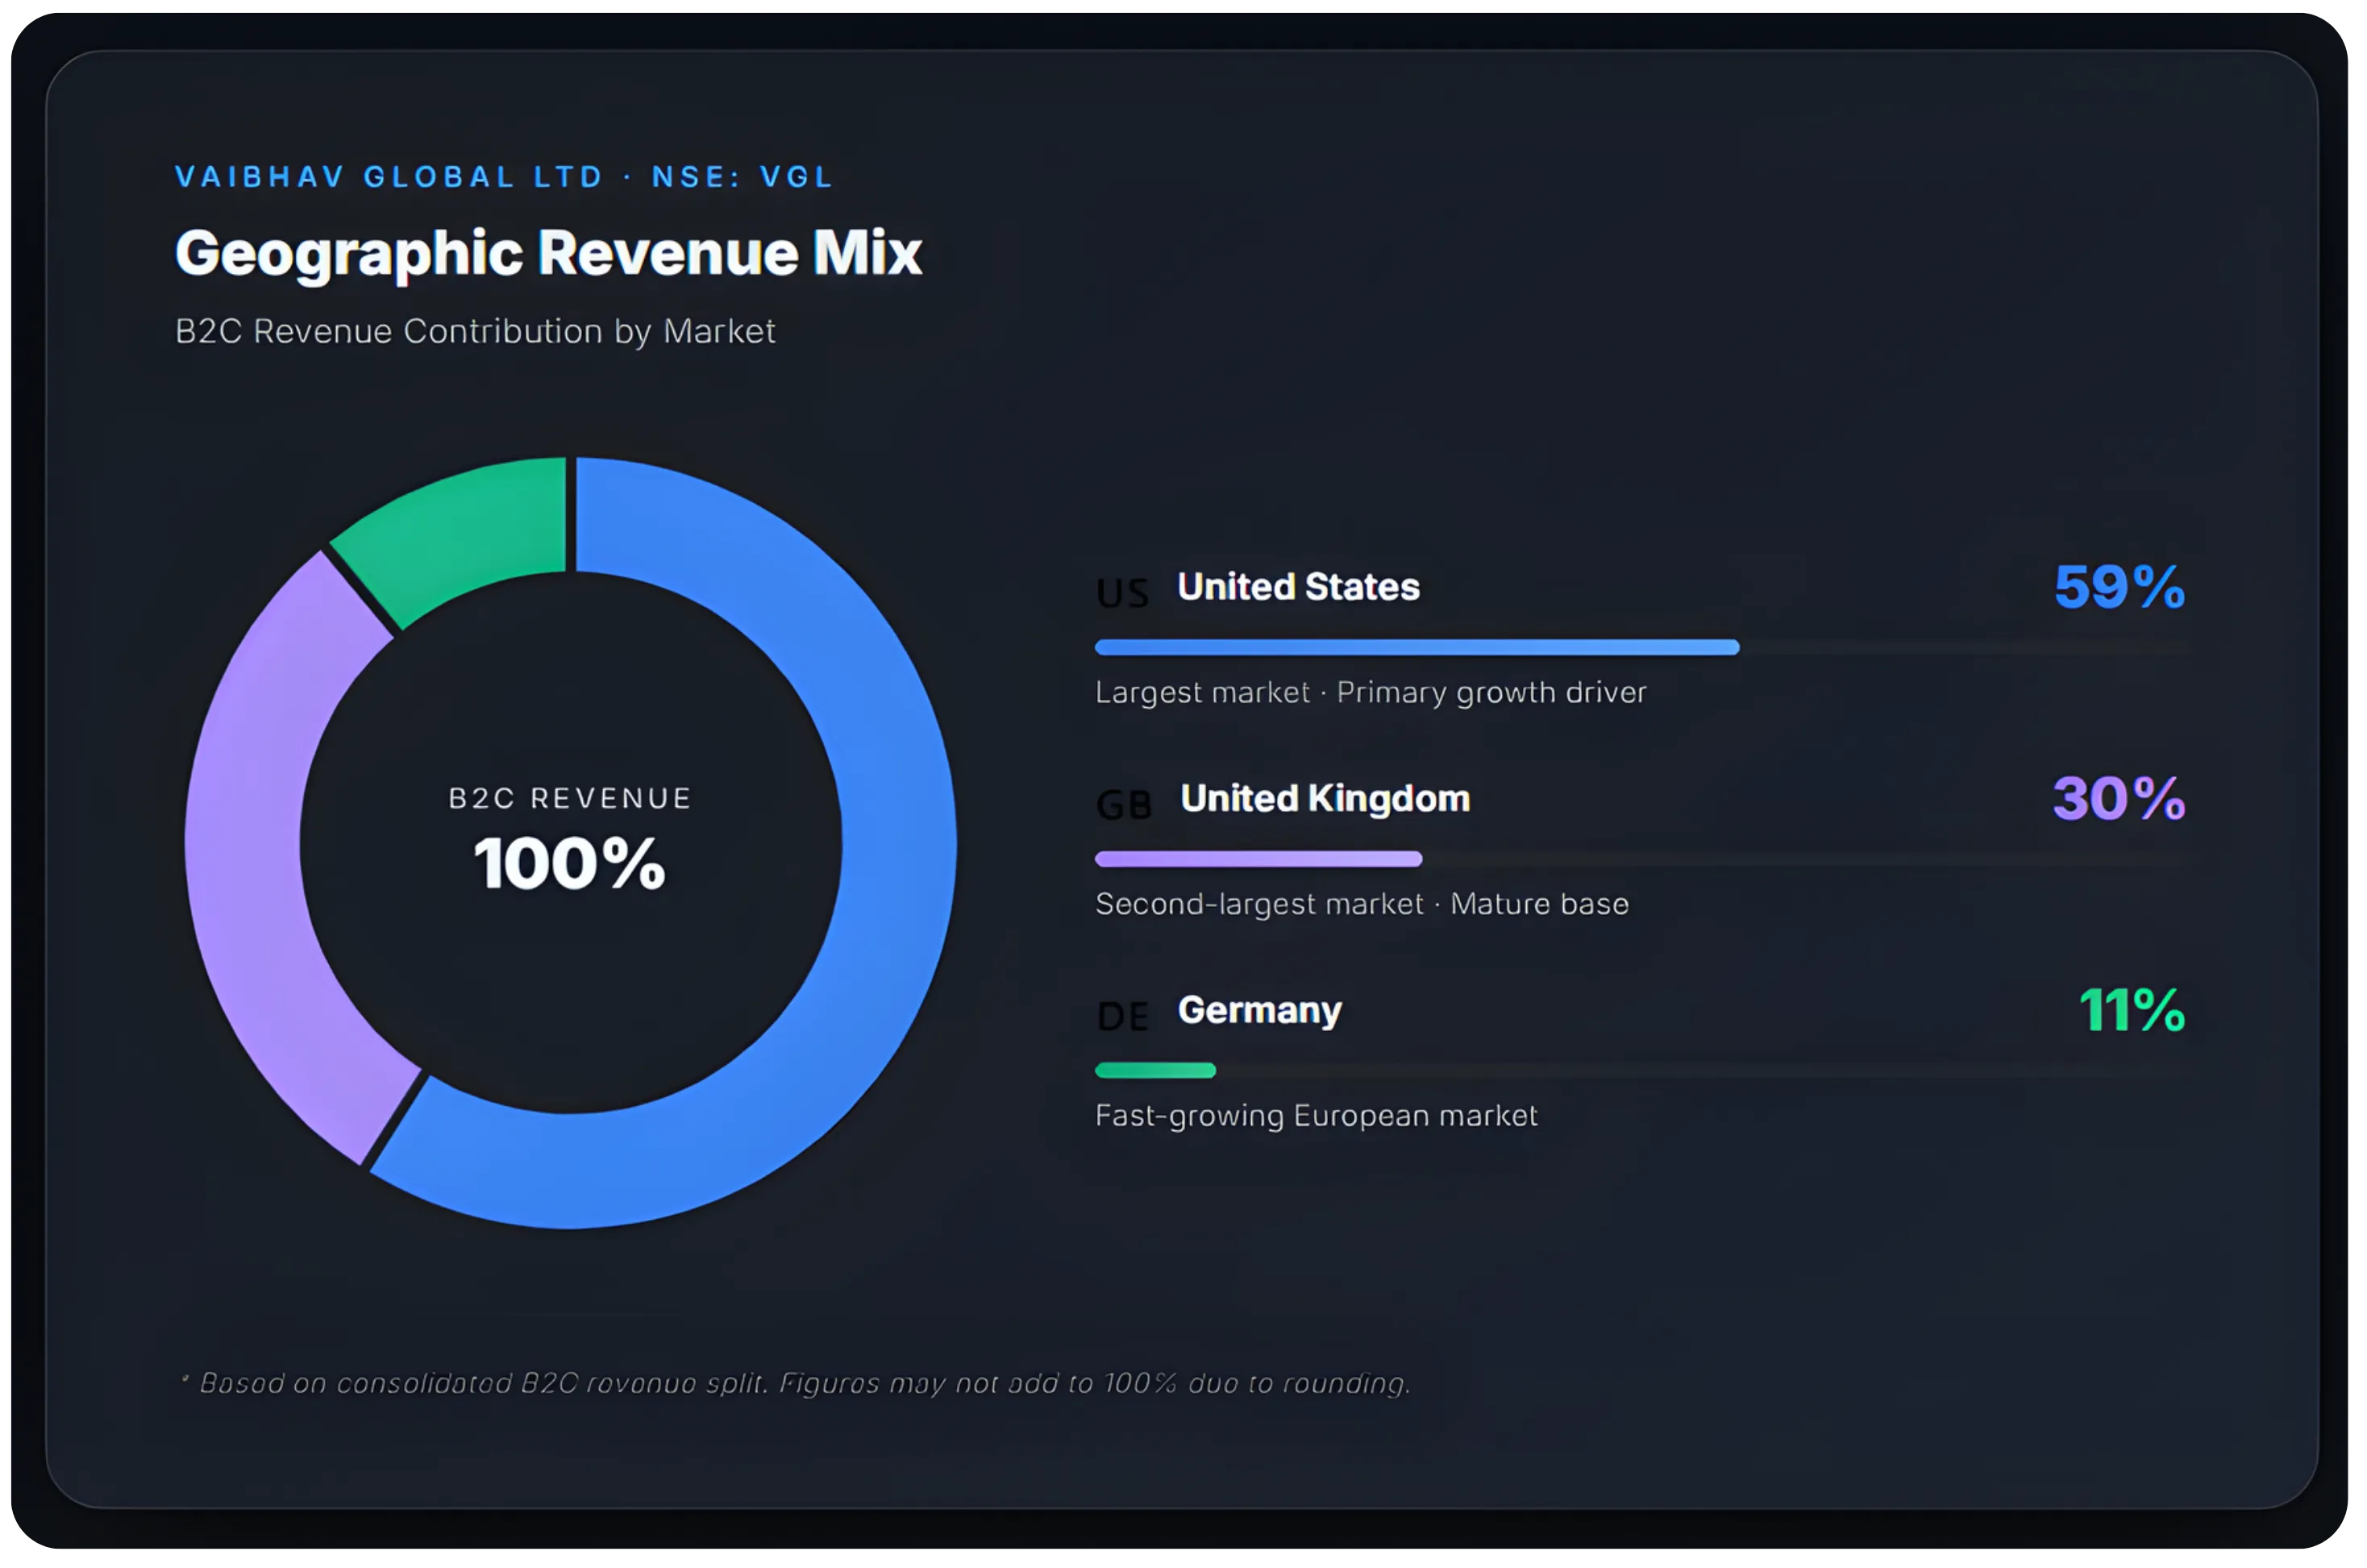Screen dimensions: 2367x1568
Task: Click the Vaibhav Global Ltd NSE header
Action: (504, 177)
